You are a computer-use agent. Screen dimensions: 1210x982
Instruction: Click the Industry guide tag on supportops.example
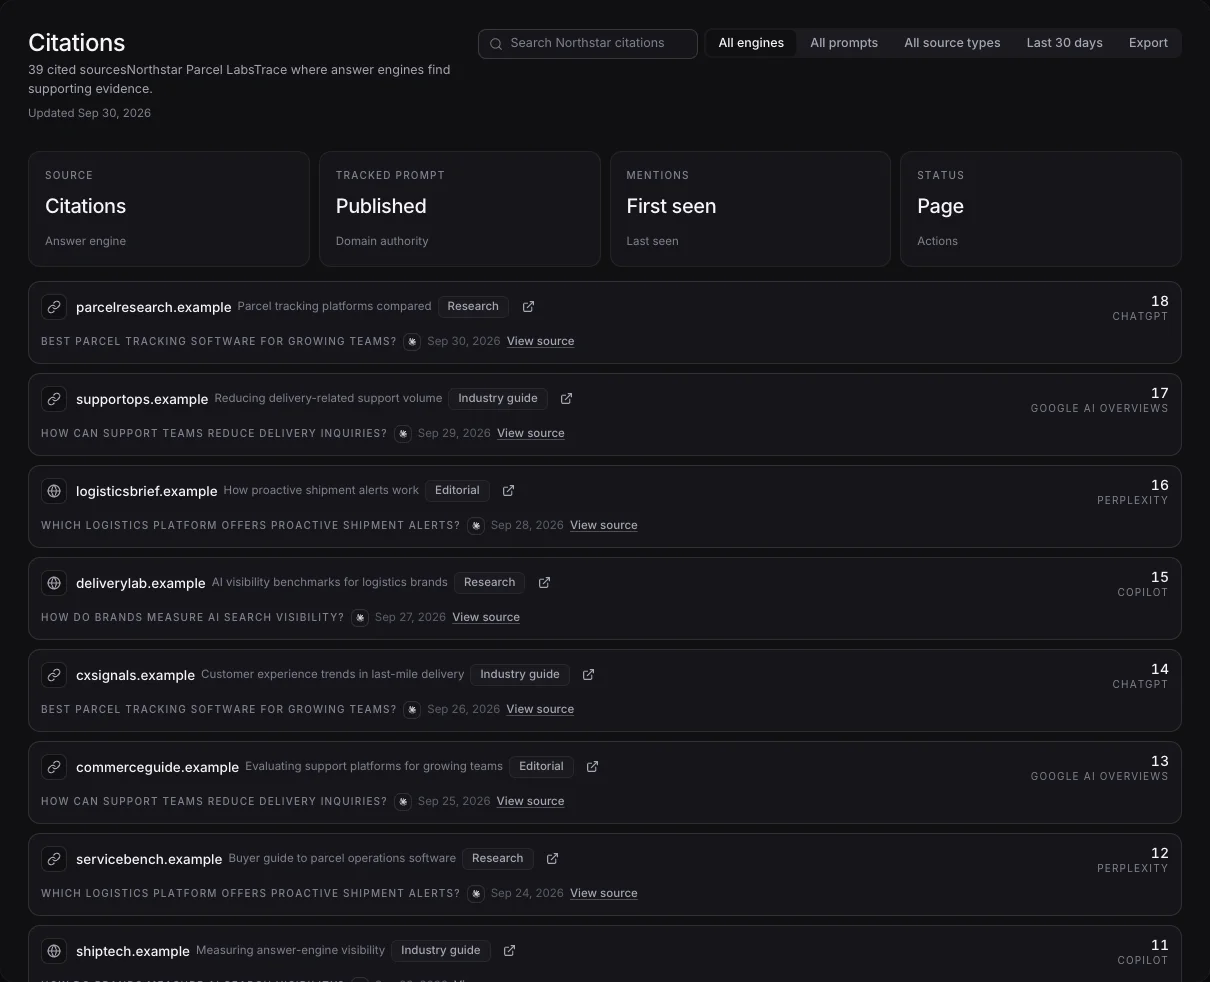pos(498,399)
